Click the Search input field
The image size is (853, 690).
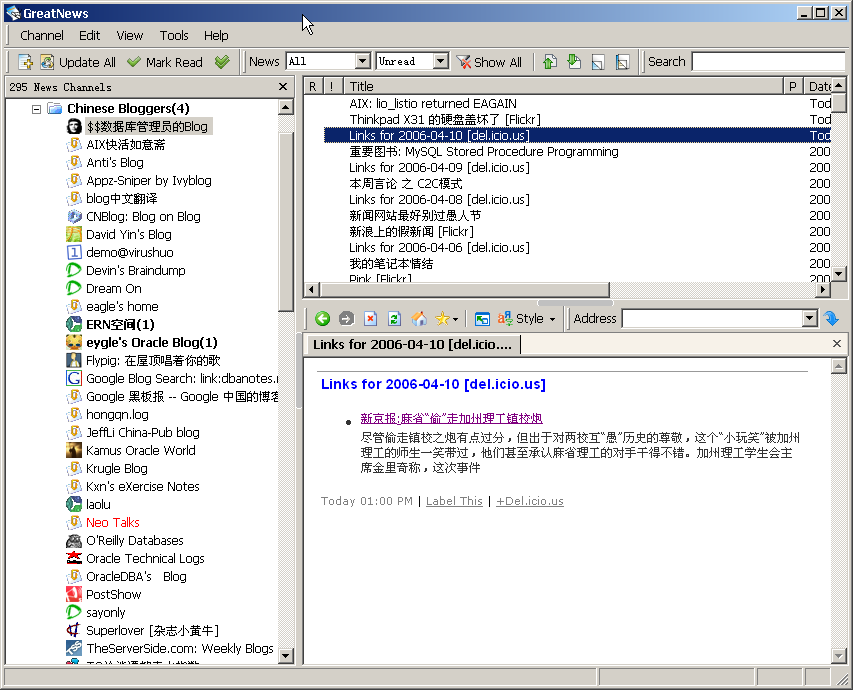tap(768, 61)
